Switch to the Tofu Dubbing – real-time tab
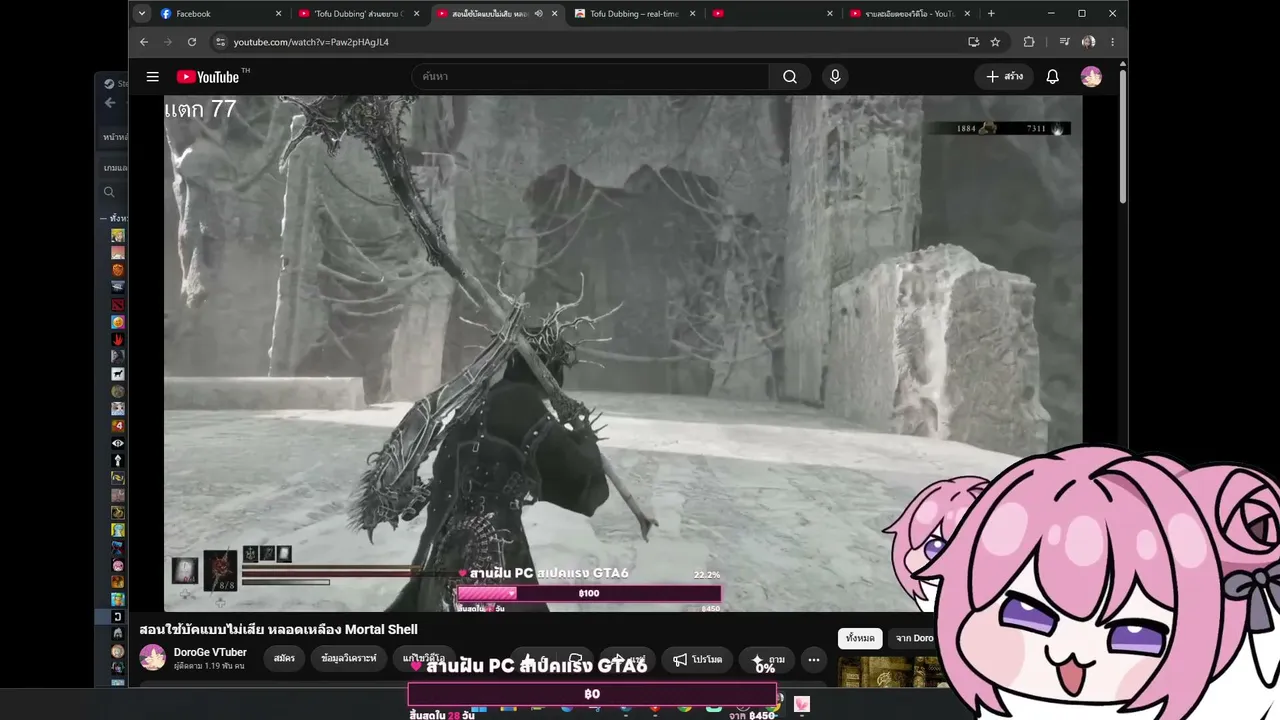The height and width of the screenshot is (720, 1280). click(636, 14)
